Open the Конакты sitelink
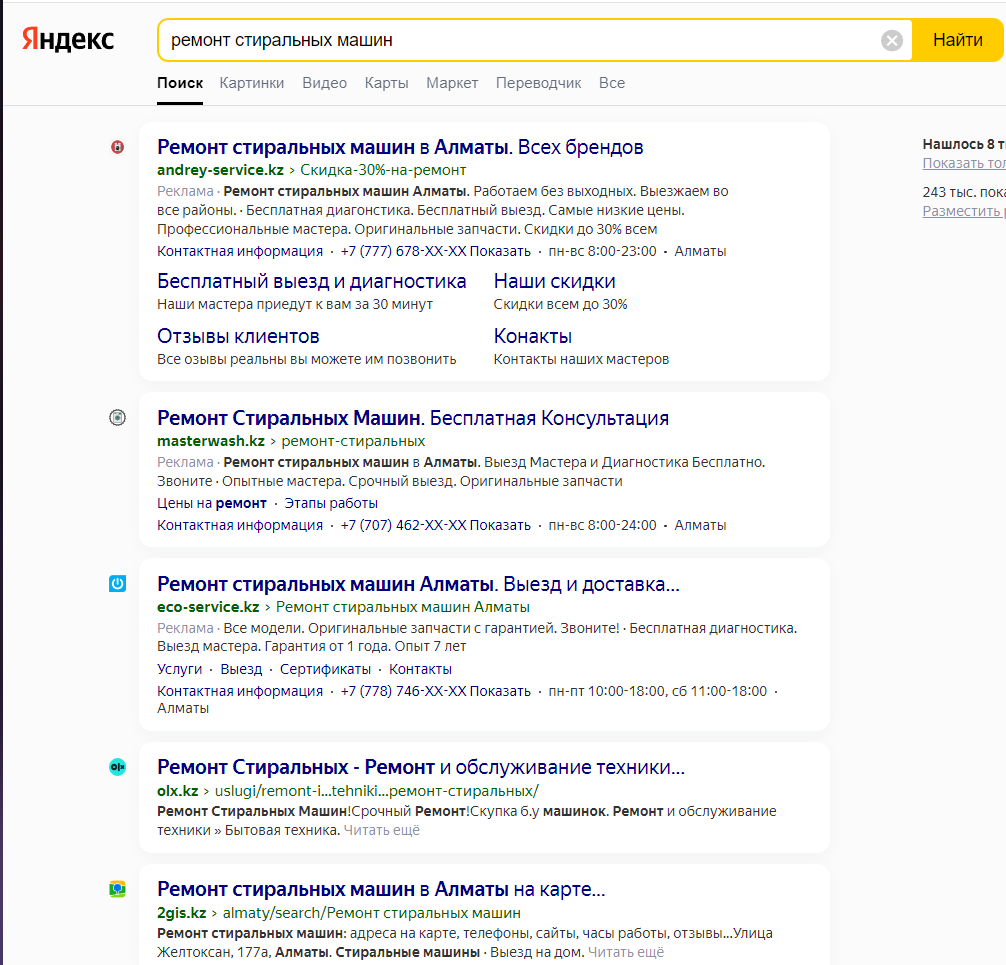The width and height of the screenshot is (1006, 965). (x=533, y=336)
